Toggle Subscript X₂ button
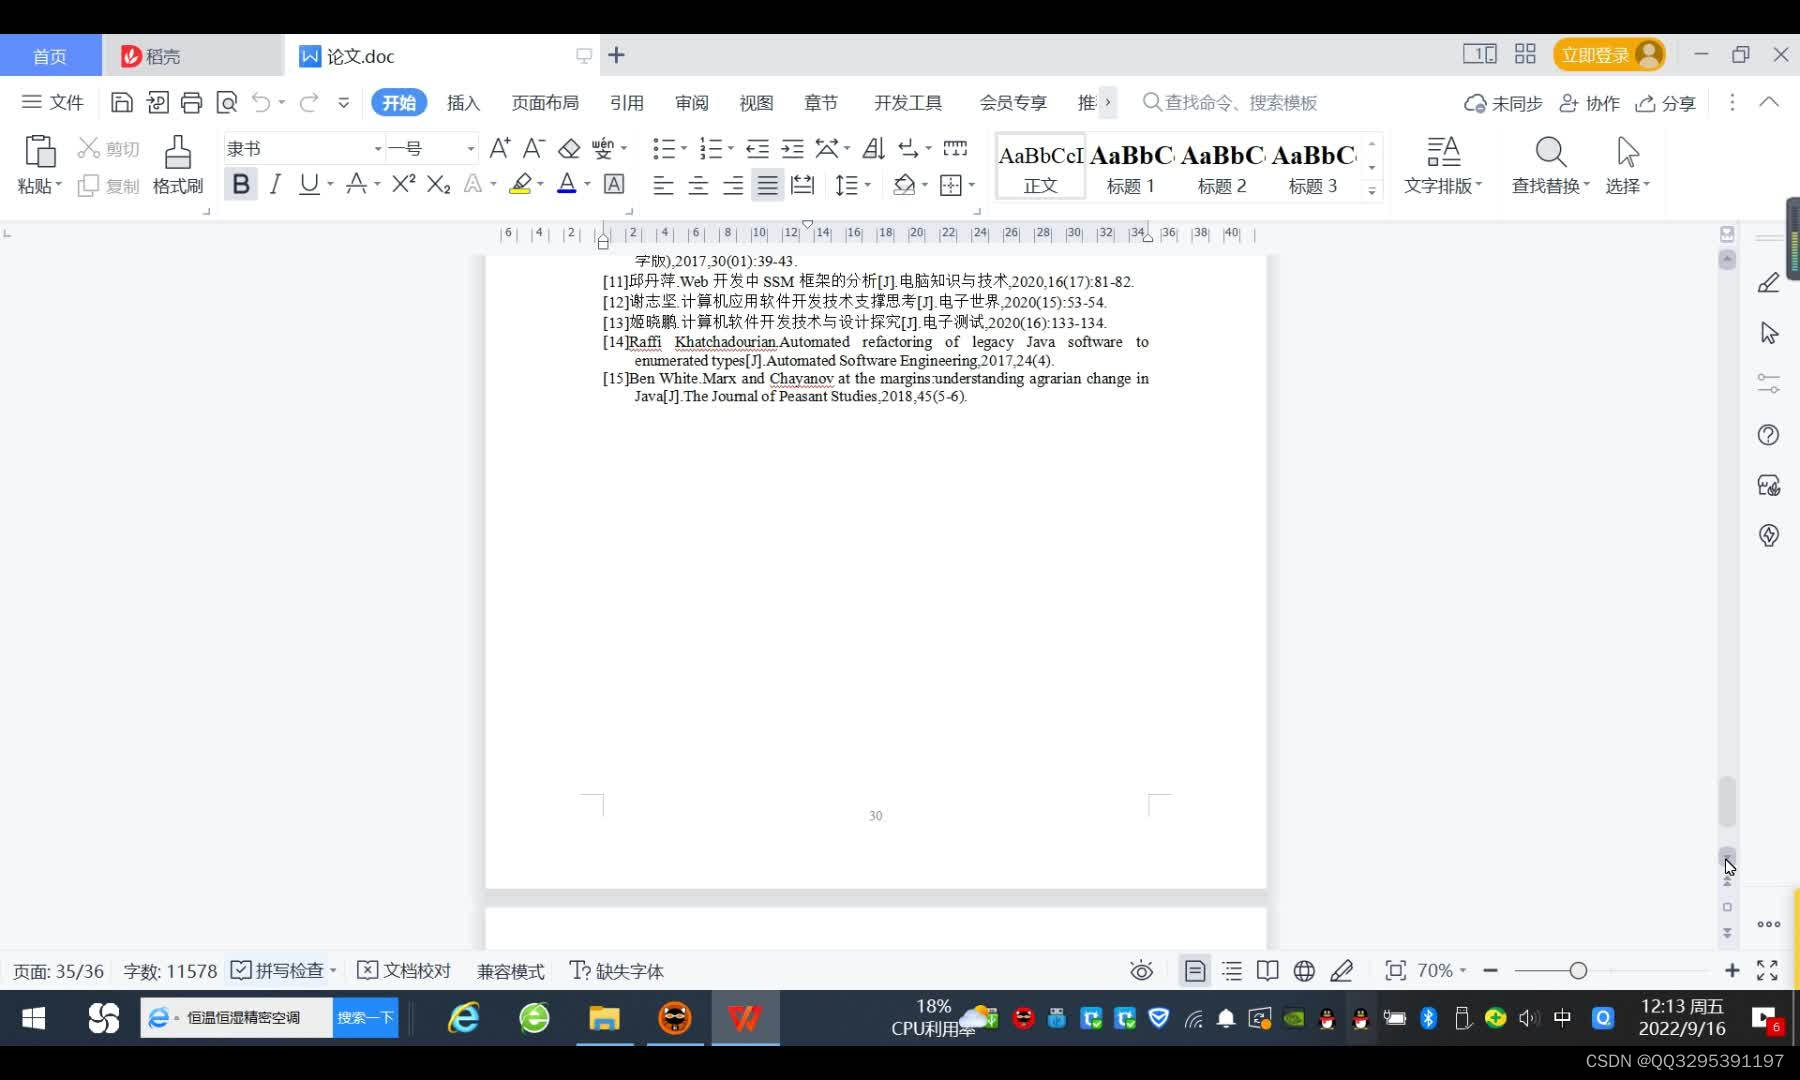Screen dimensions: 1800x1080 point(438,184)
